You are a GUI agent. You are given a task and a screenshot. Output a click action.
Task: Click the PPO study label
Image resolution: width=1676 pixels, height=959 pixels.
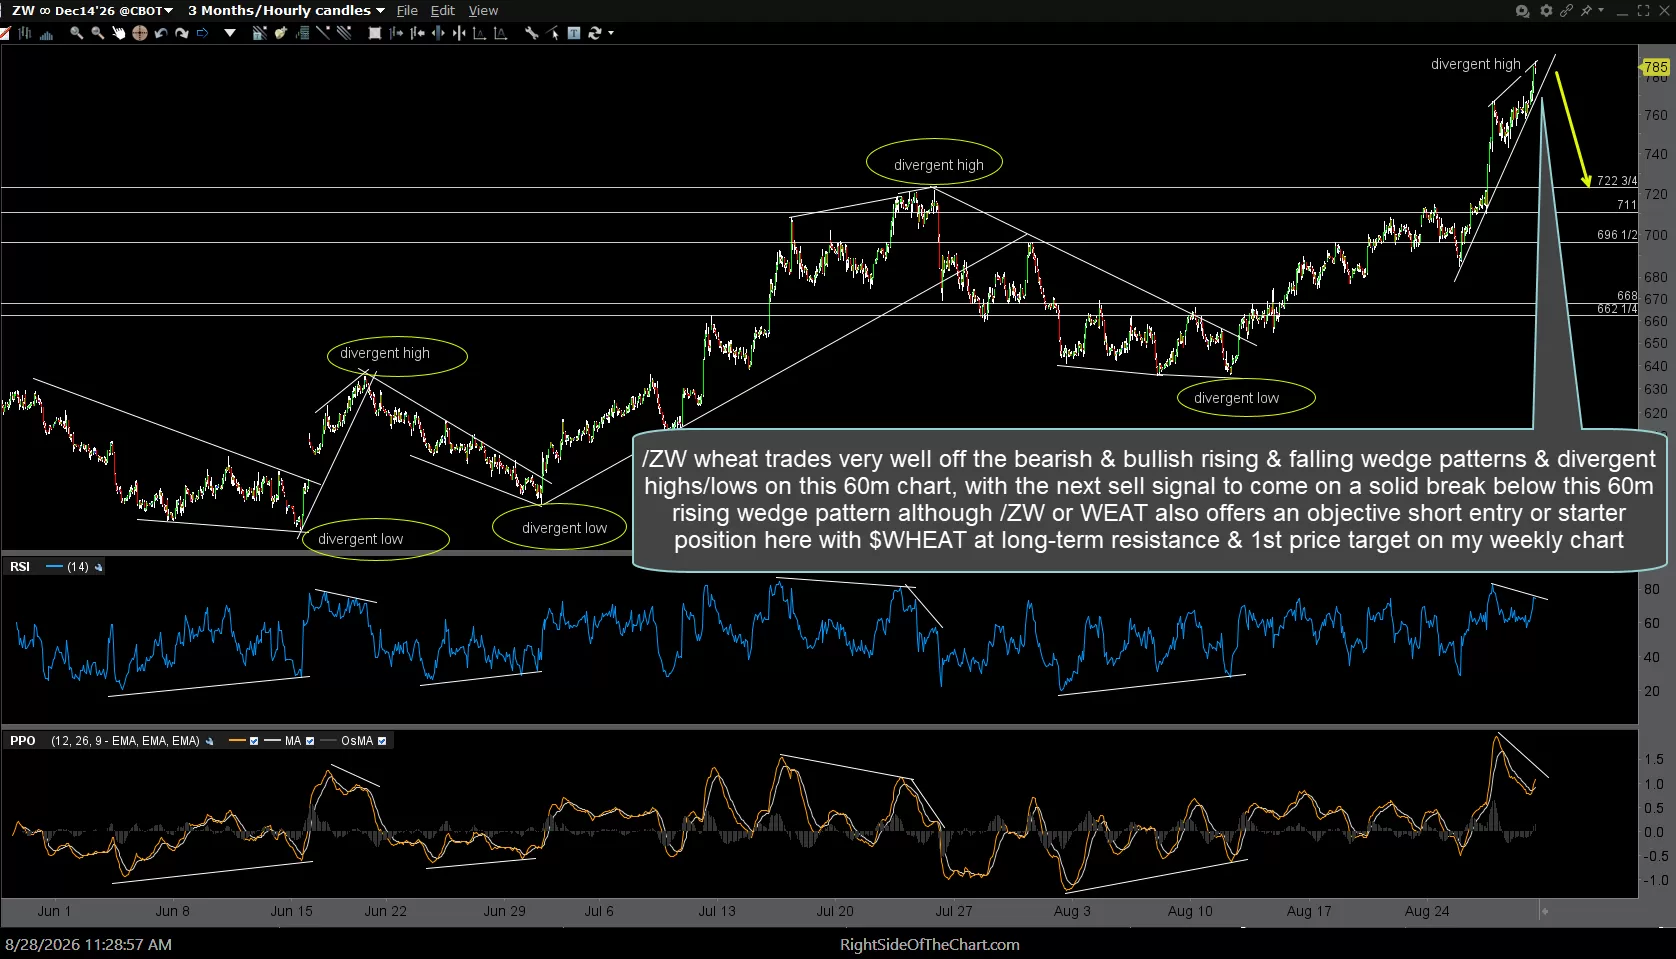click(22, 741)
